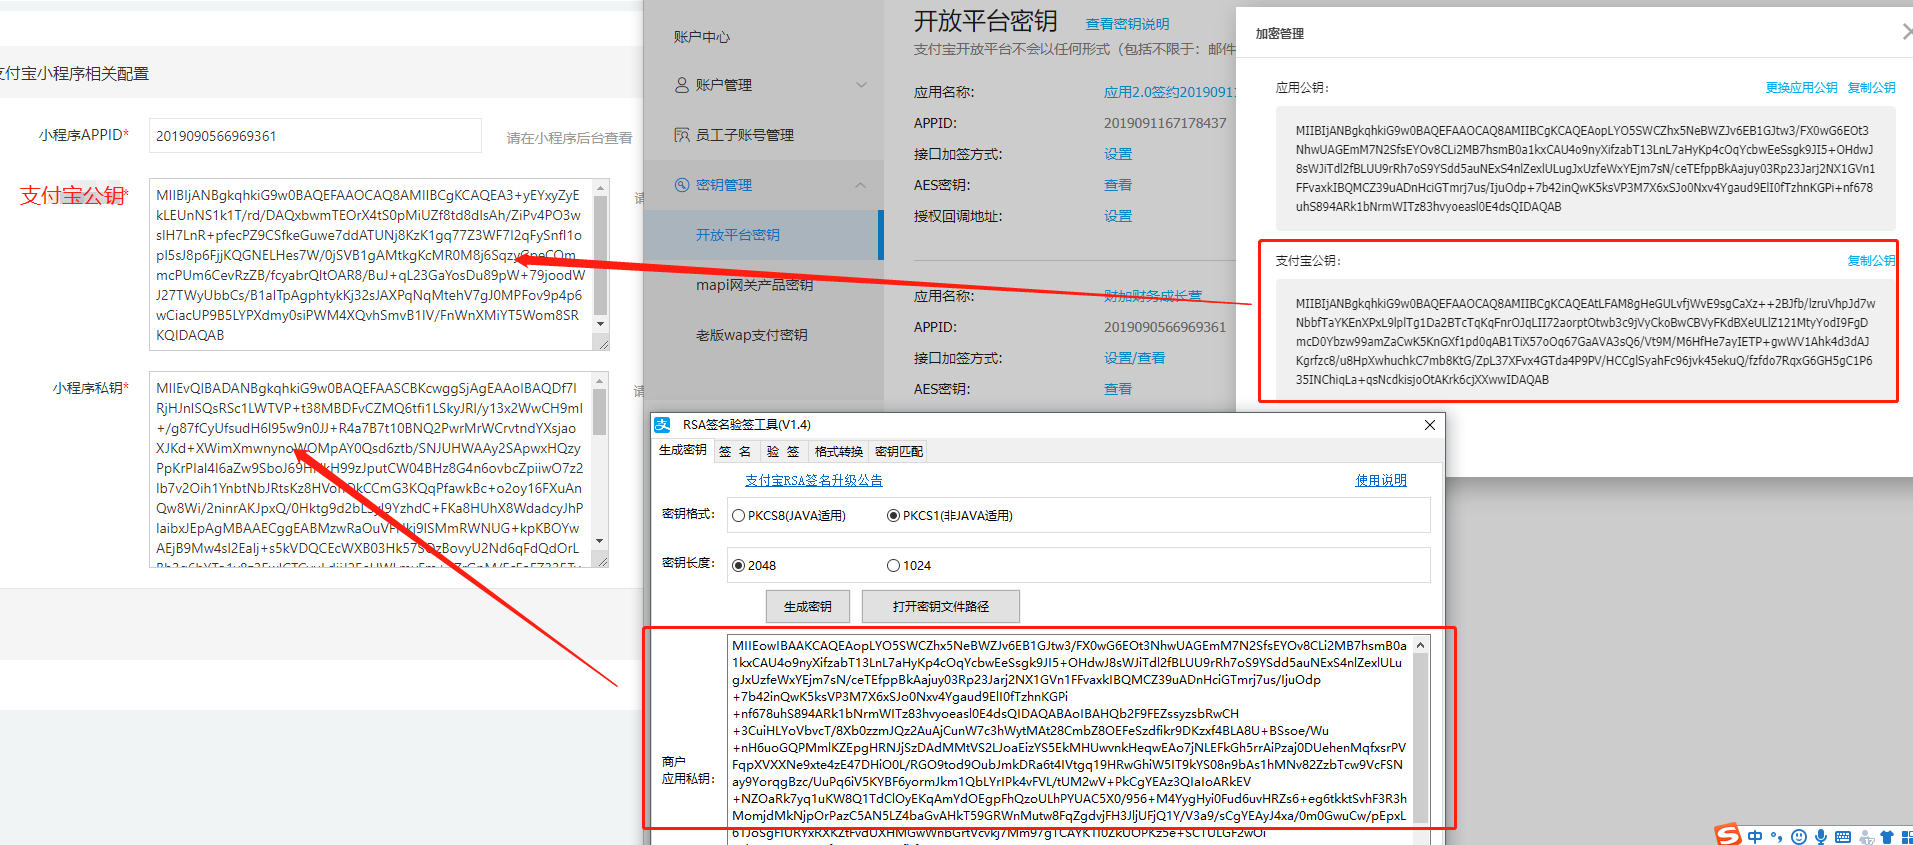Open the emoji smiley panel in Sogou bar

click(1799, 837)
